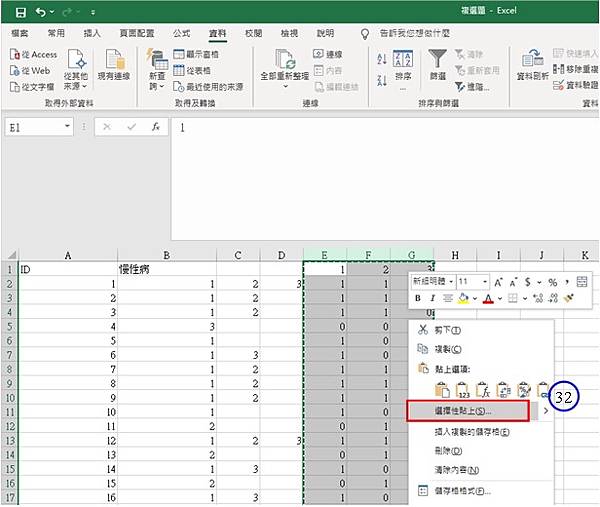This screenshot has height=507, width=600.
Task: Toggle center alignment in the mini toolbar
Action: [447, 298]
